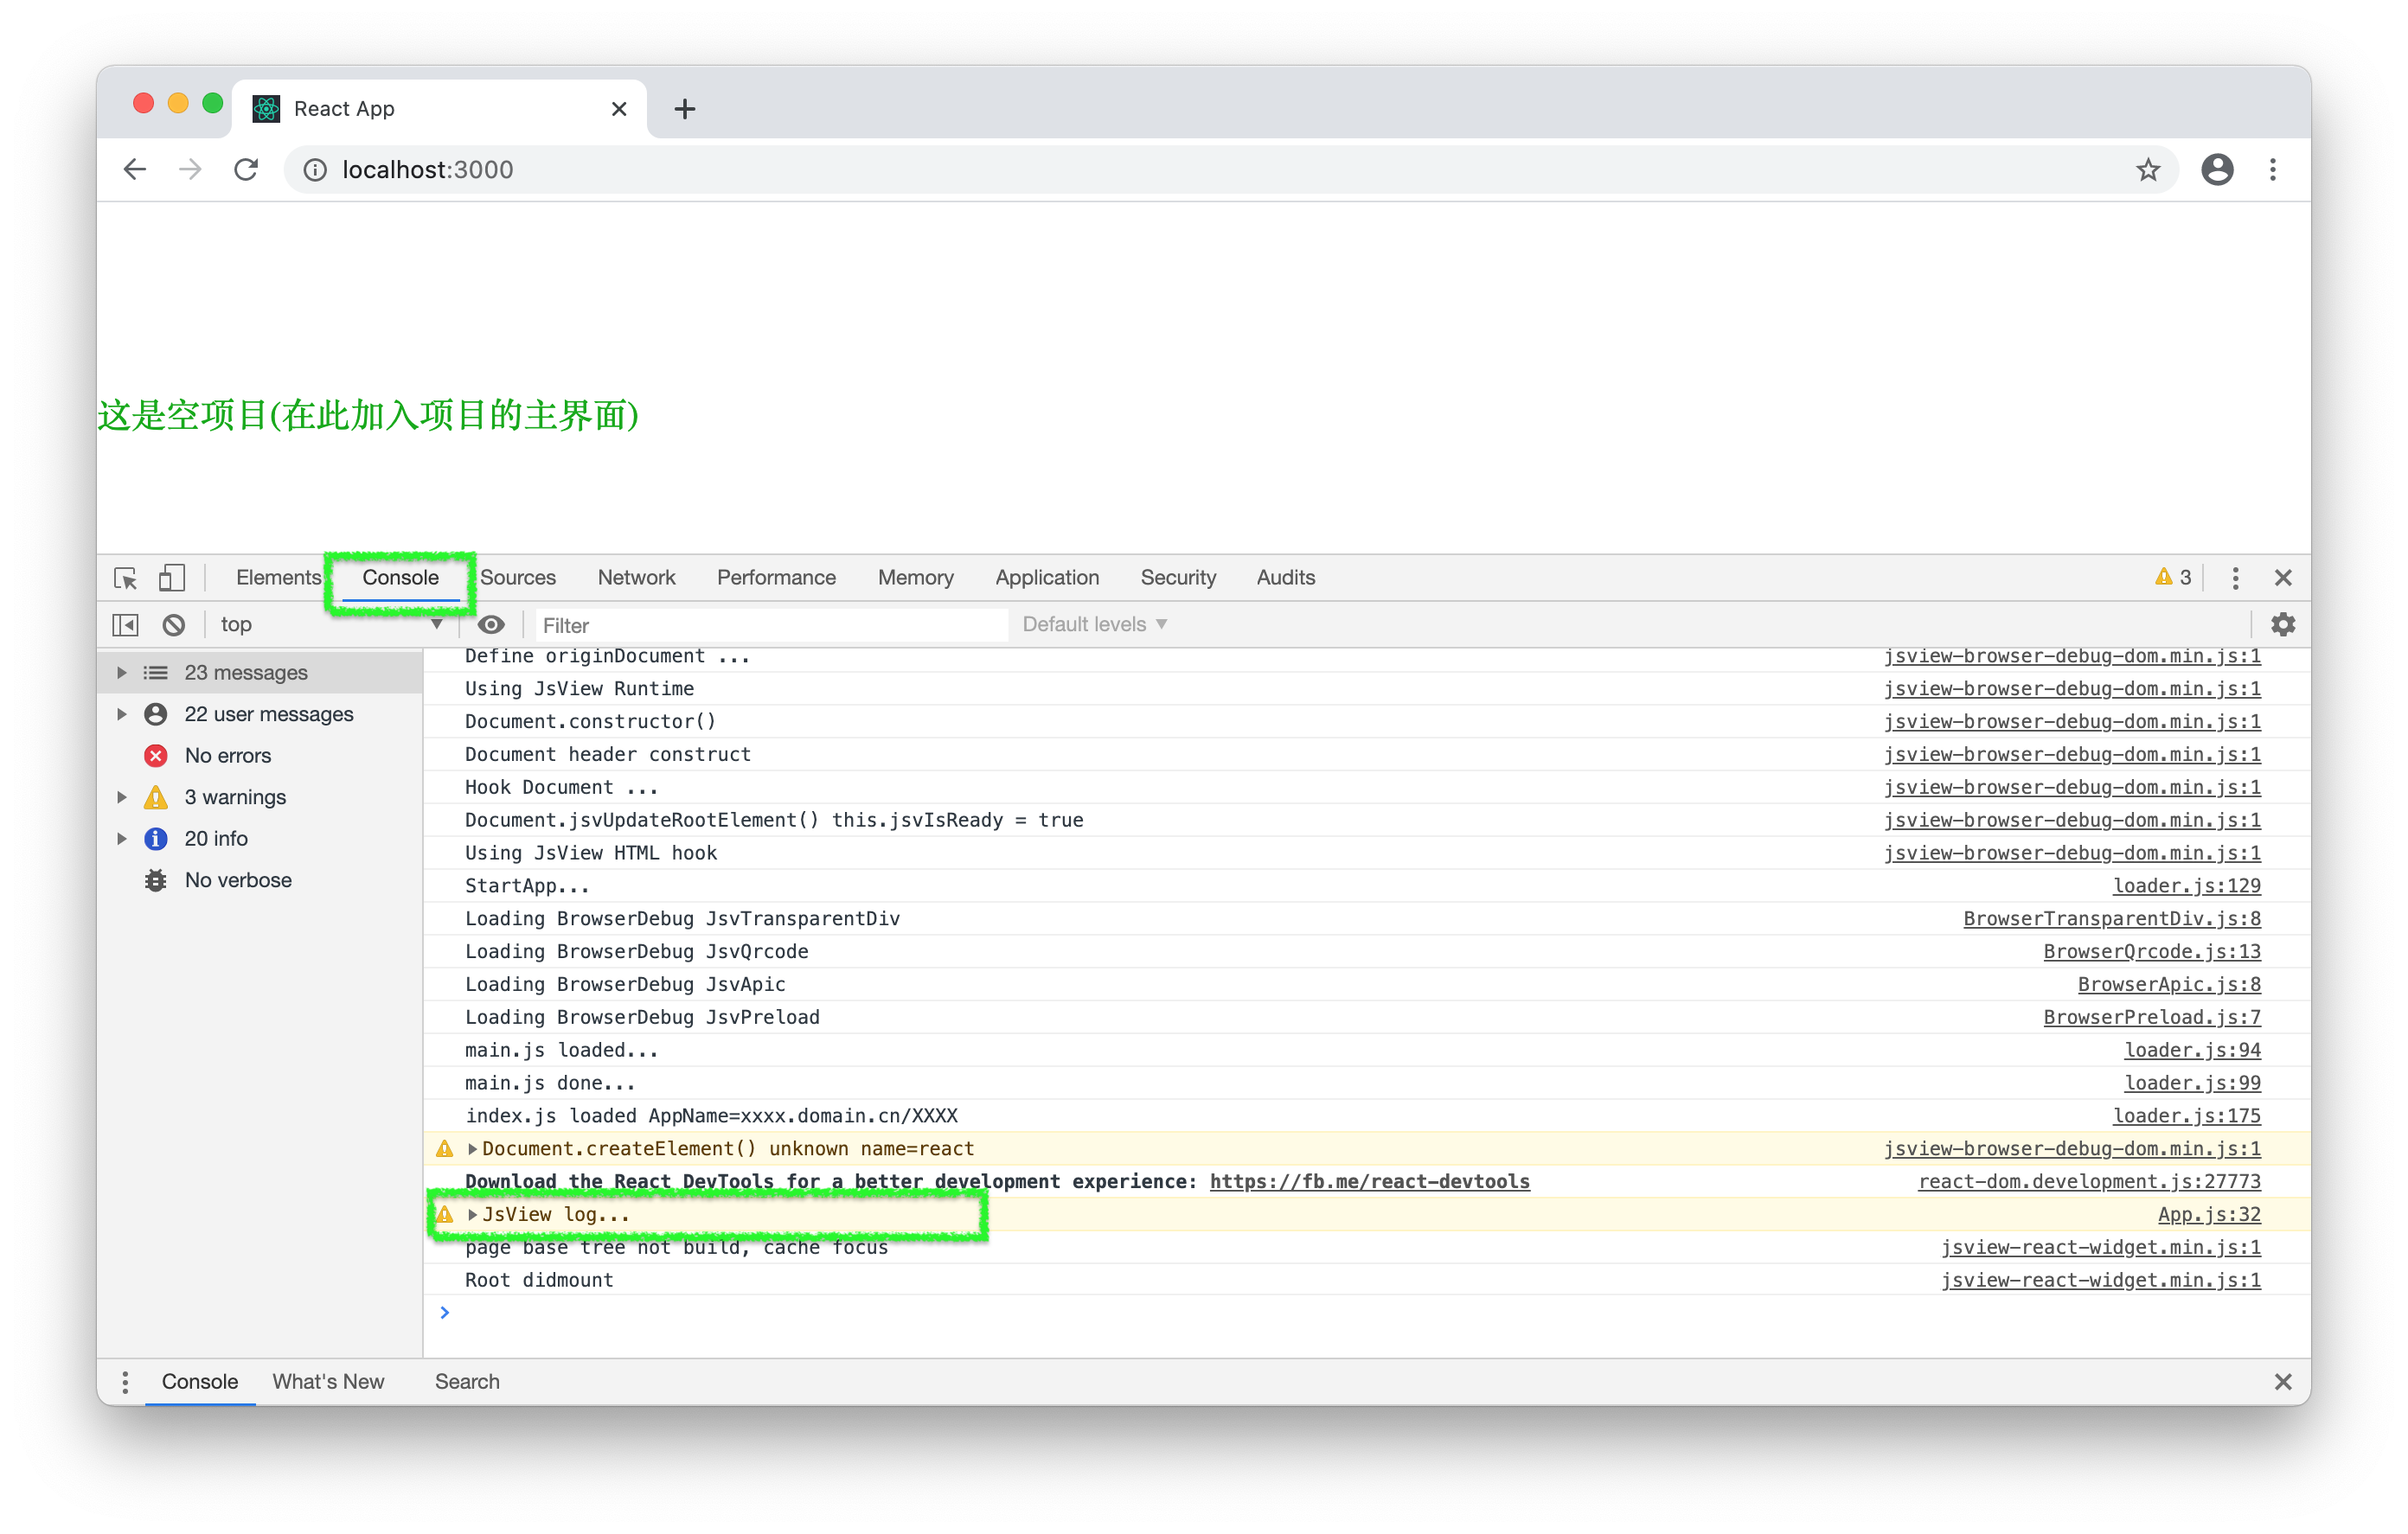This screenshot has height=1534, width=2408.
Task: Open the Default levels dropdown
Action: tap(1094, 625)
